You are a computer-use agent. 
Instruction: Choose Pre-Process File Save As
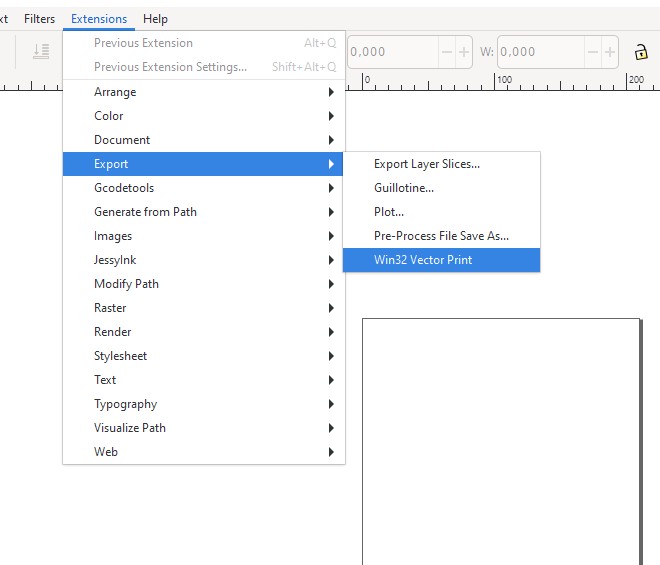(x=441, y=236)
